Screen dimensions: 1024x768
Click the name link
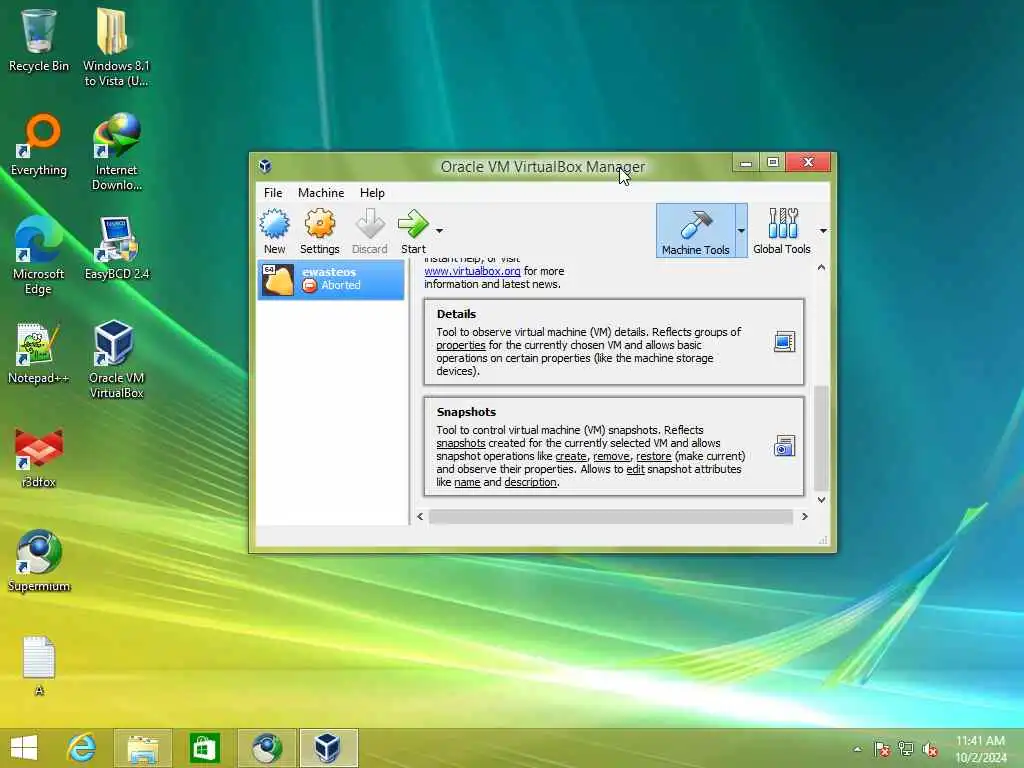point(467,483)
